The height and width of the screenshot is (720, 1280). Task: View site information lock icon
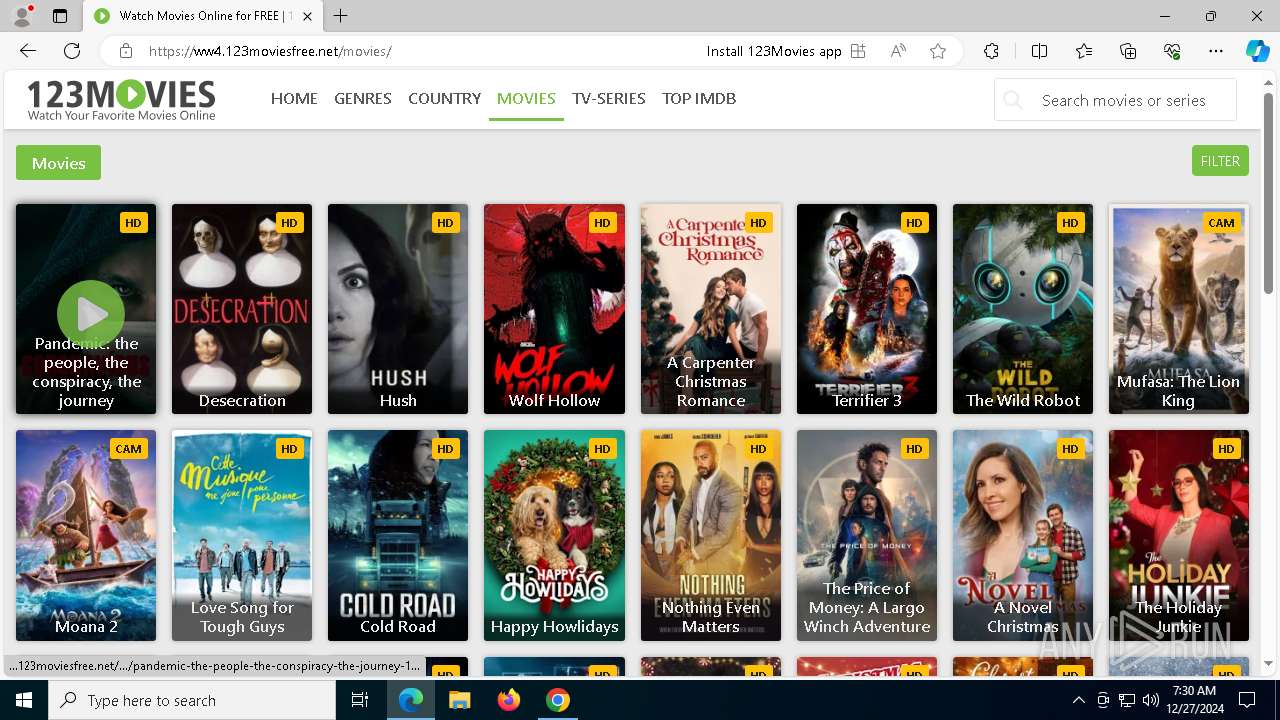click(x=125, y=51)
